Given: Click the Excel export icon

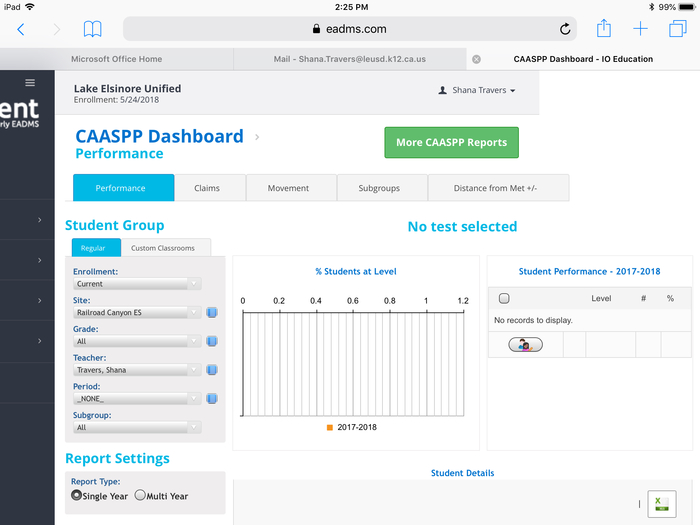Looking at the screenshot, I should [x=661, y=504].
